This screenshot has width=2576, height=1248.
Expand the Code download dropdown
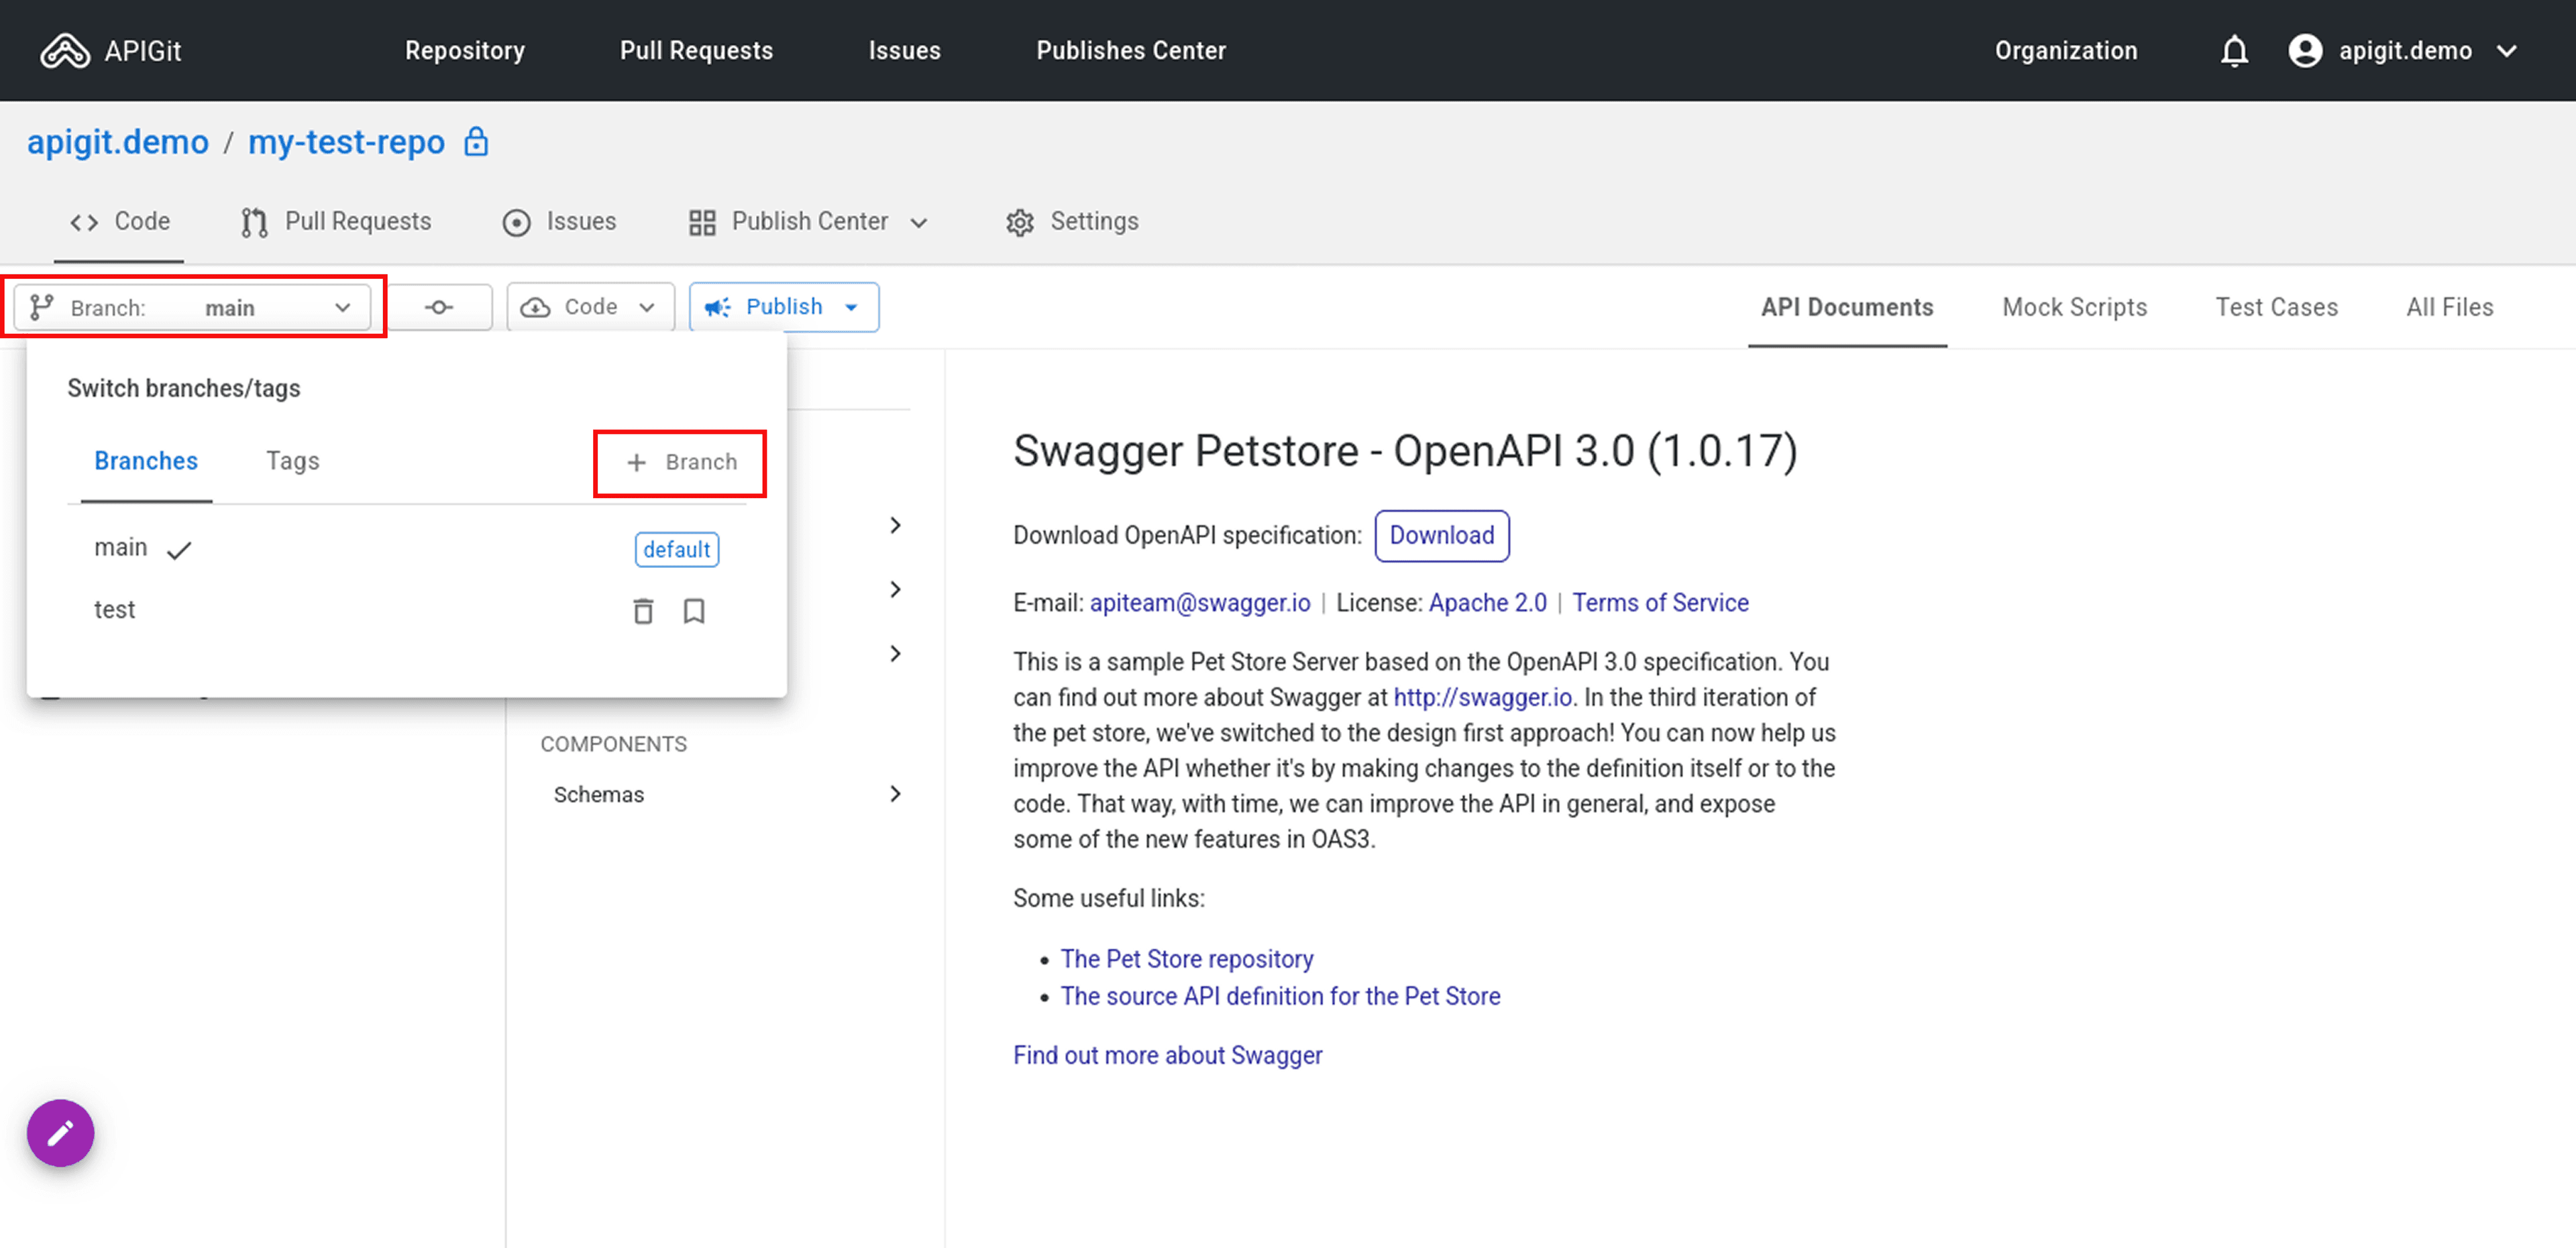click(647, 307)
